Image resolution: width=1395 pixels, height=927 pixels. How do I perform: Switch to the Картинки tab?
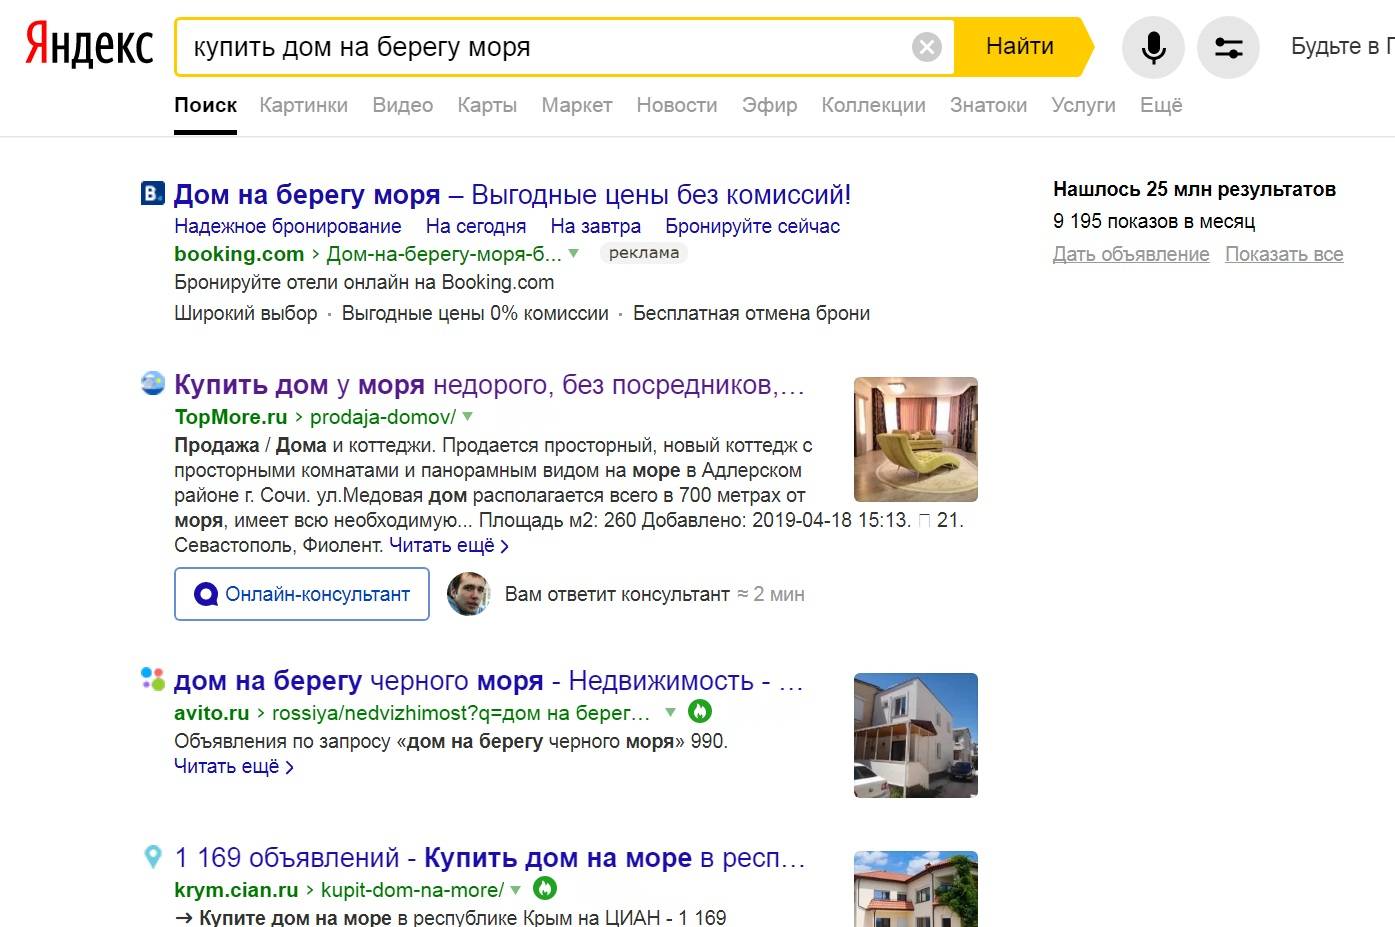[x=303, y=105]
